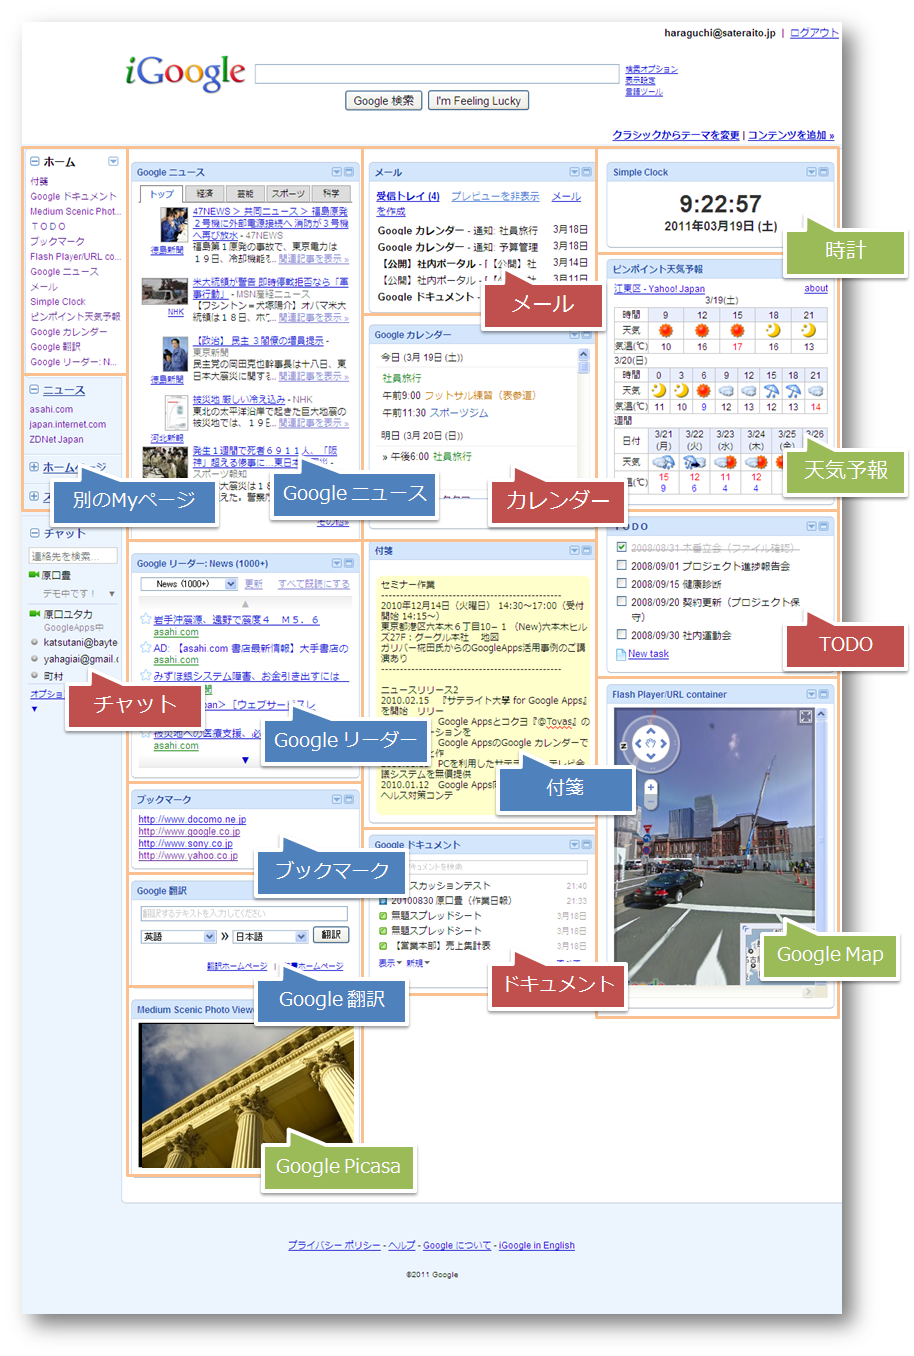Click the Flash Player gadget horizontal scrollbar
914x1356 pixels.
[x=715, y=990]
